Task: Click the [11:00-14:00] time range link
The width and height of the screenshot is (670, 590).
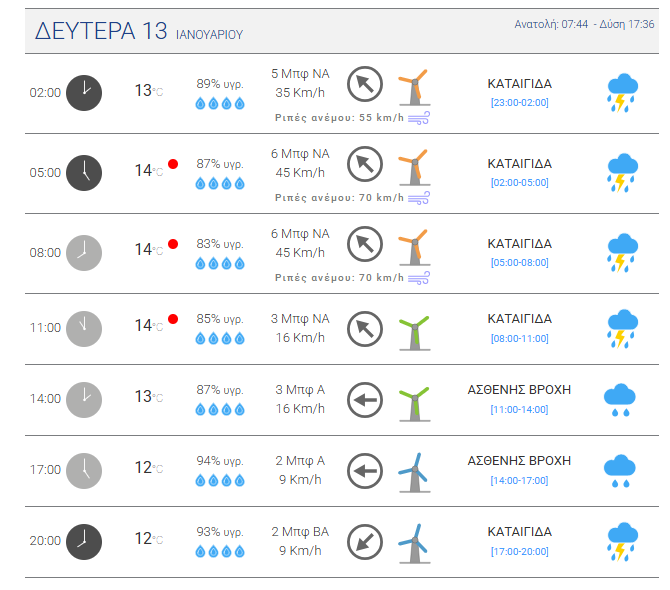Action: 520,410
